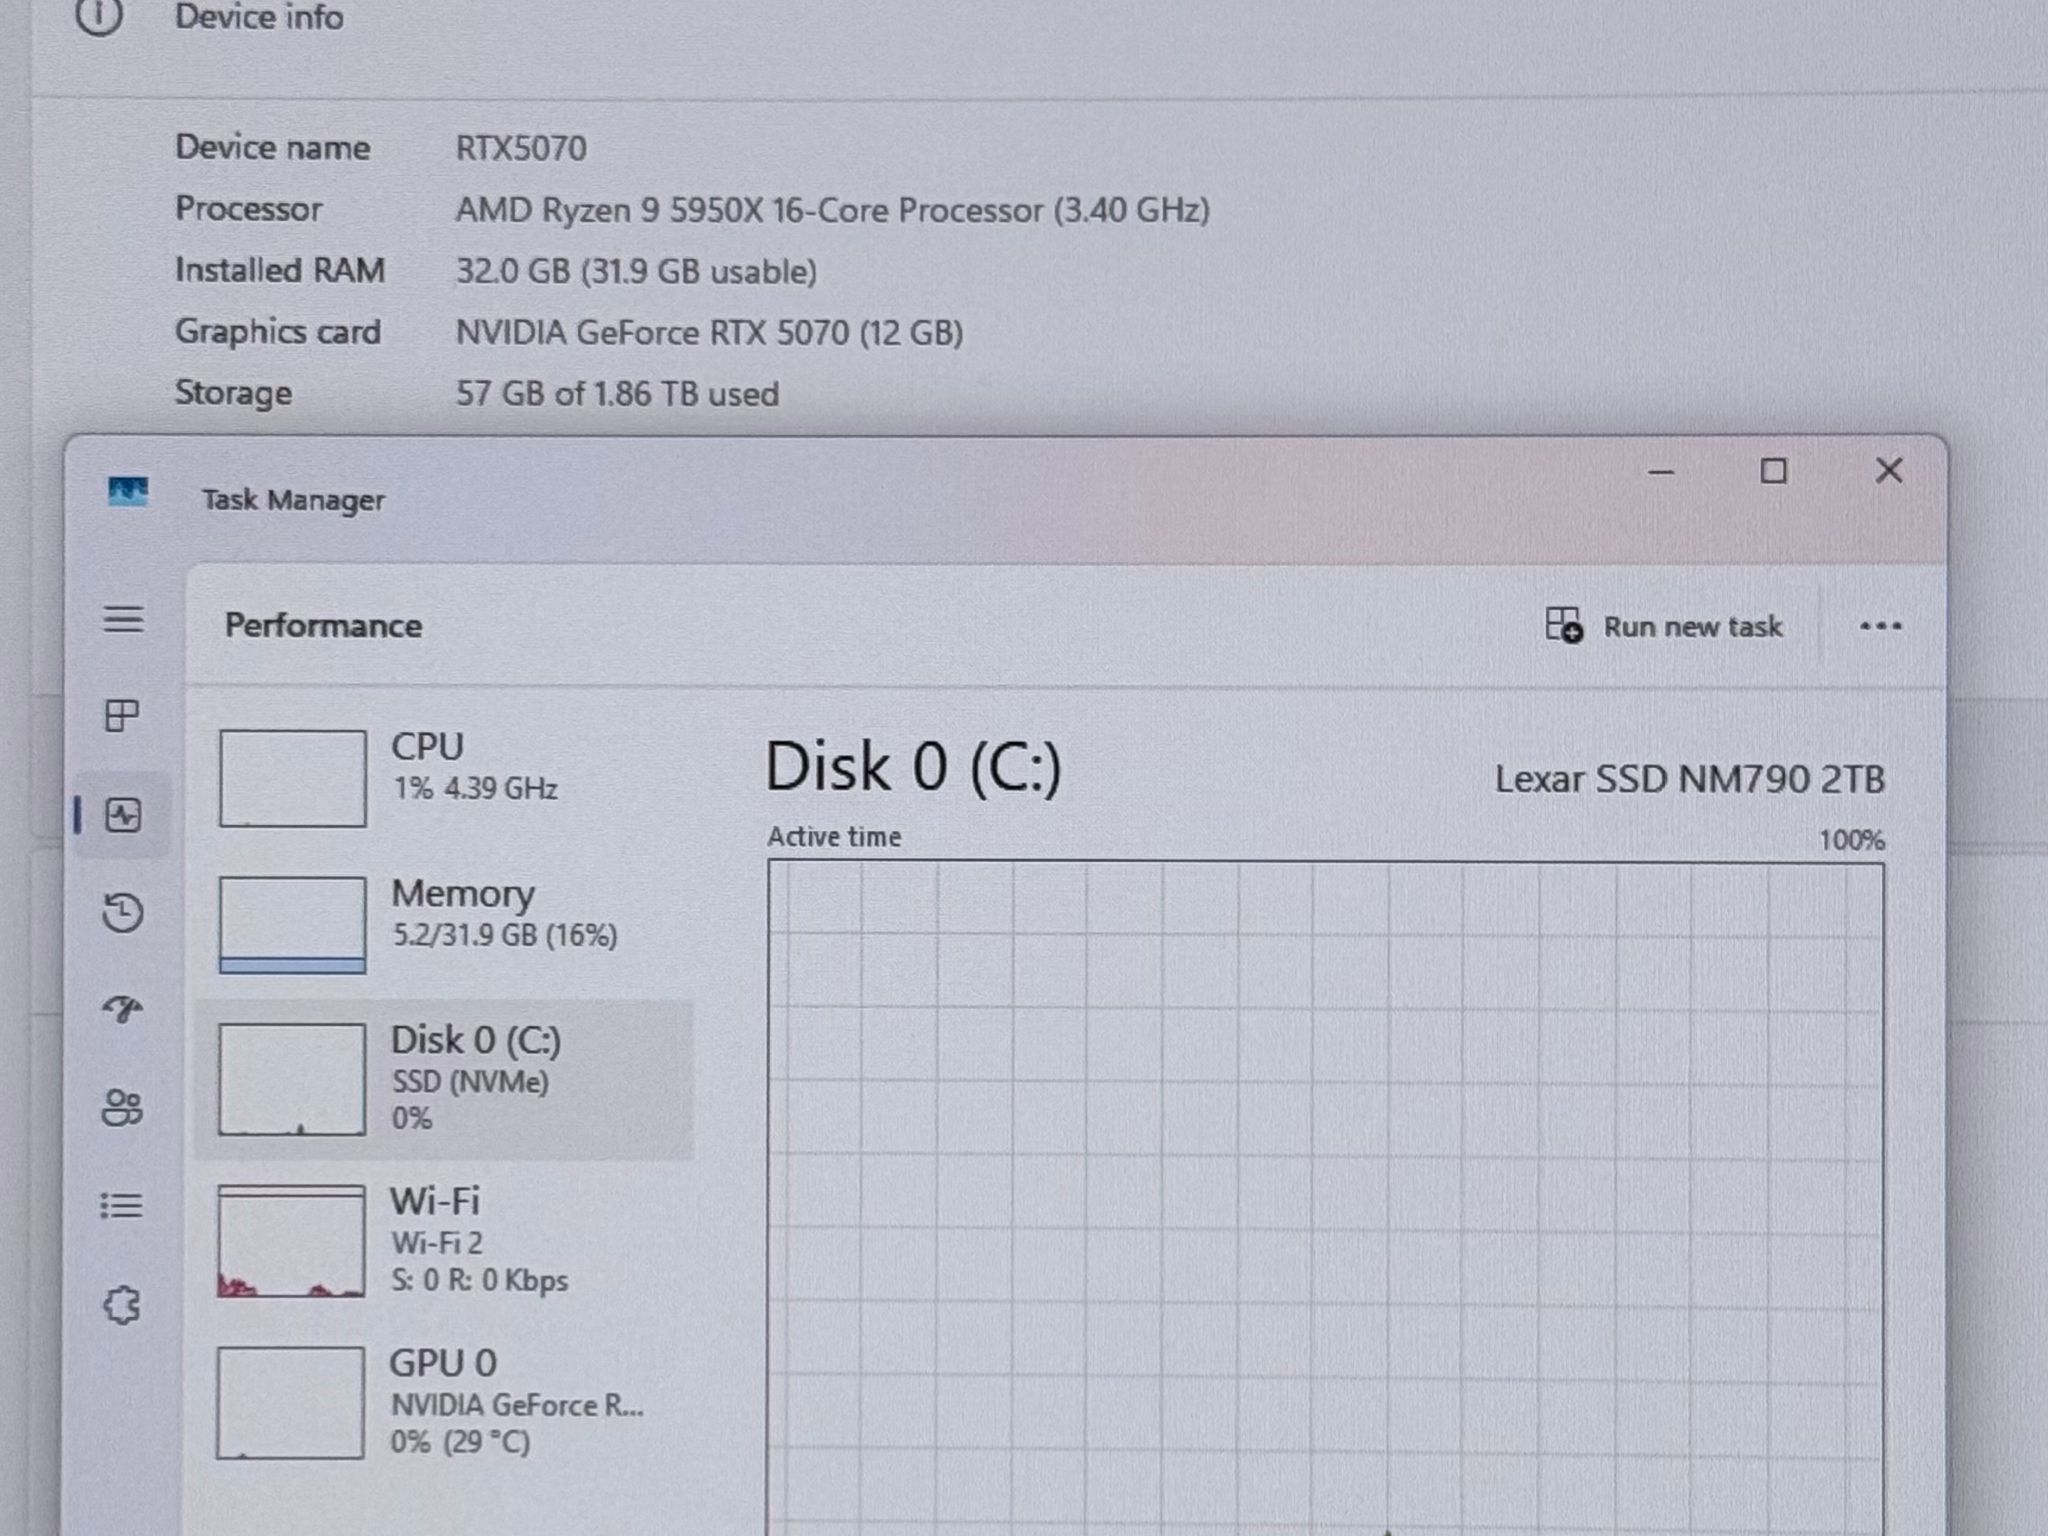This screenshot has width=2048, height=1536.
Task: Select the Disk 0 (C:) performance entry
Action: coord(445,1080)
